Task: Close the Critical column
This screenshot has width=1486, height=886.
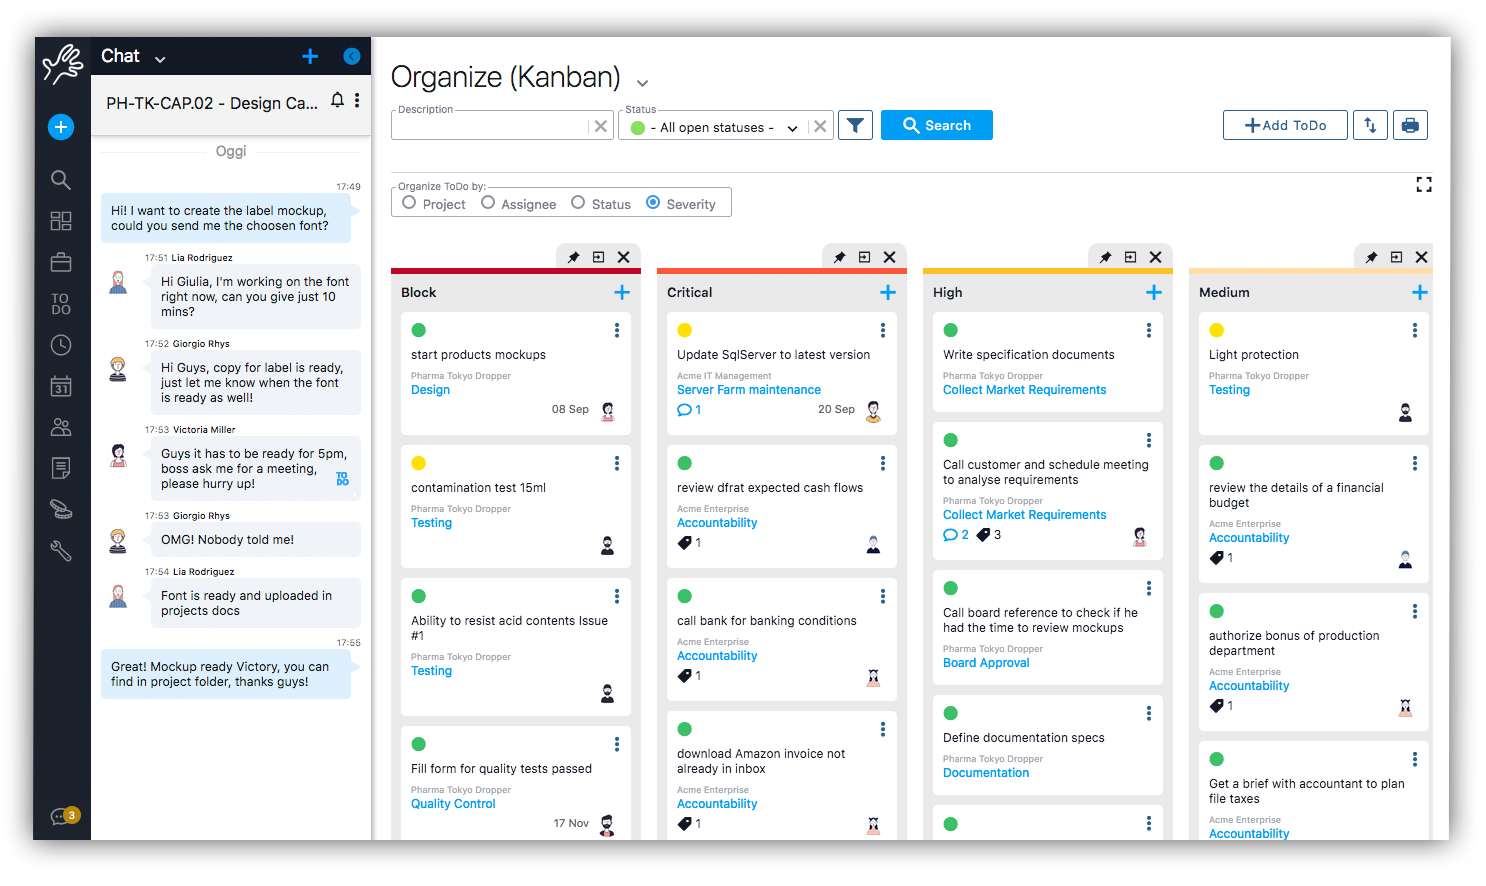Action: (x=889, y=257)
